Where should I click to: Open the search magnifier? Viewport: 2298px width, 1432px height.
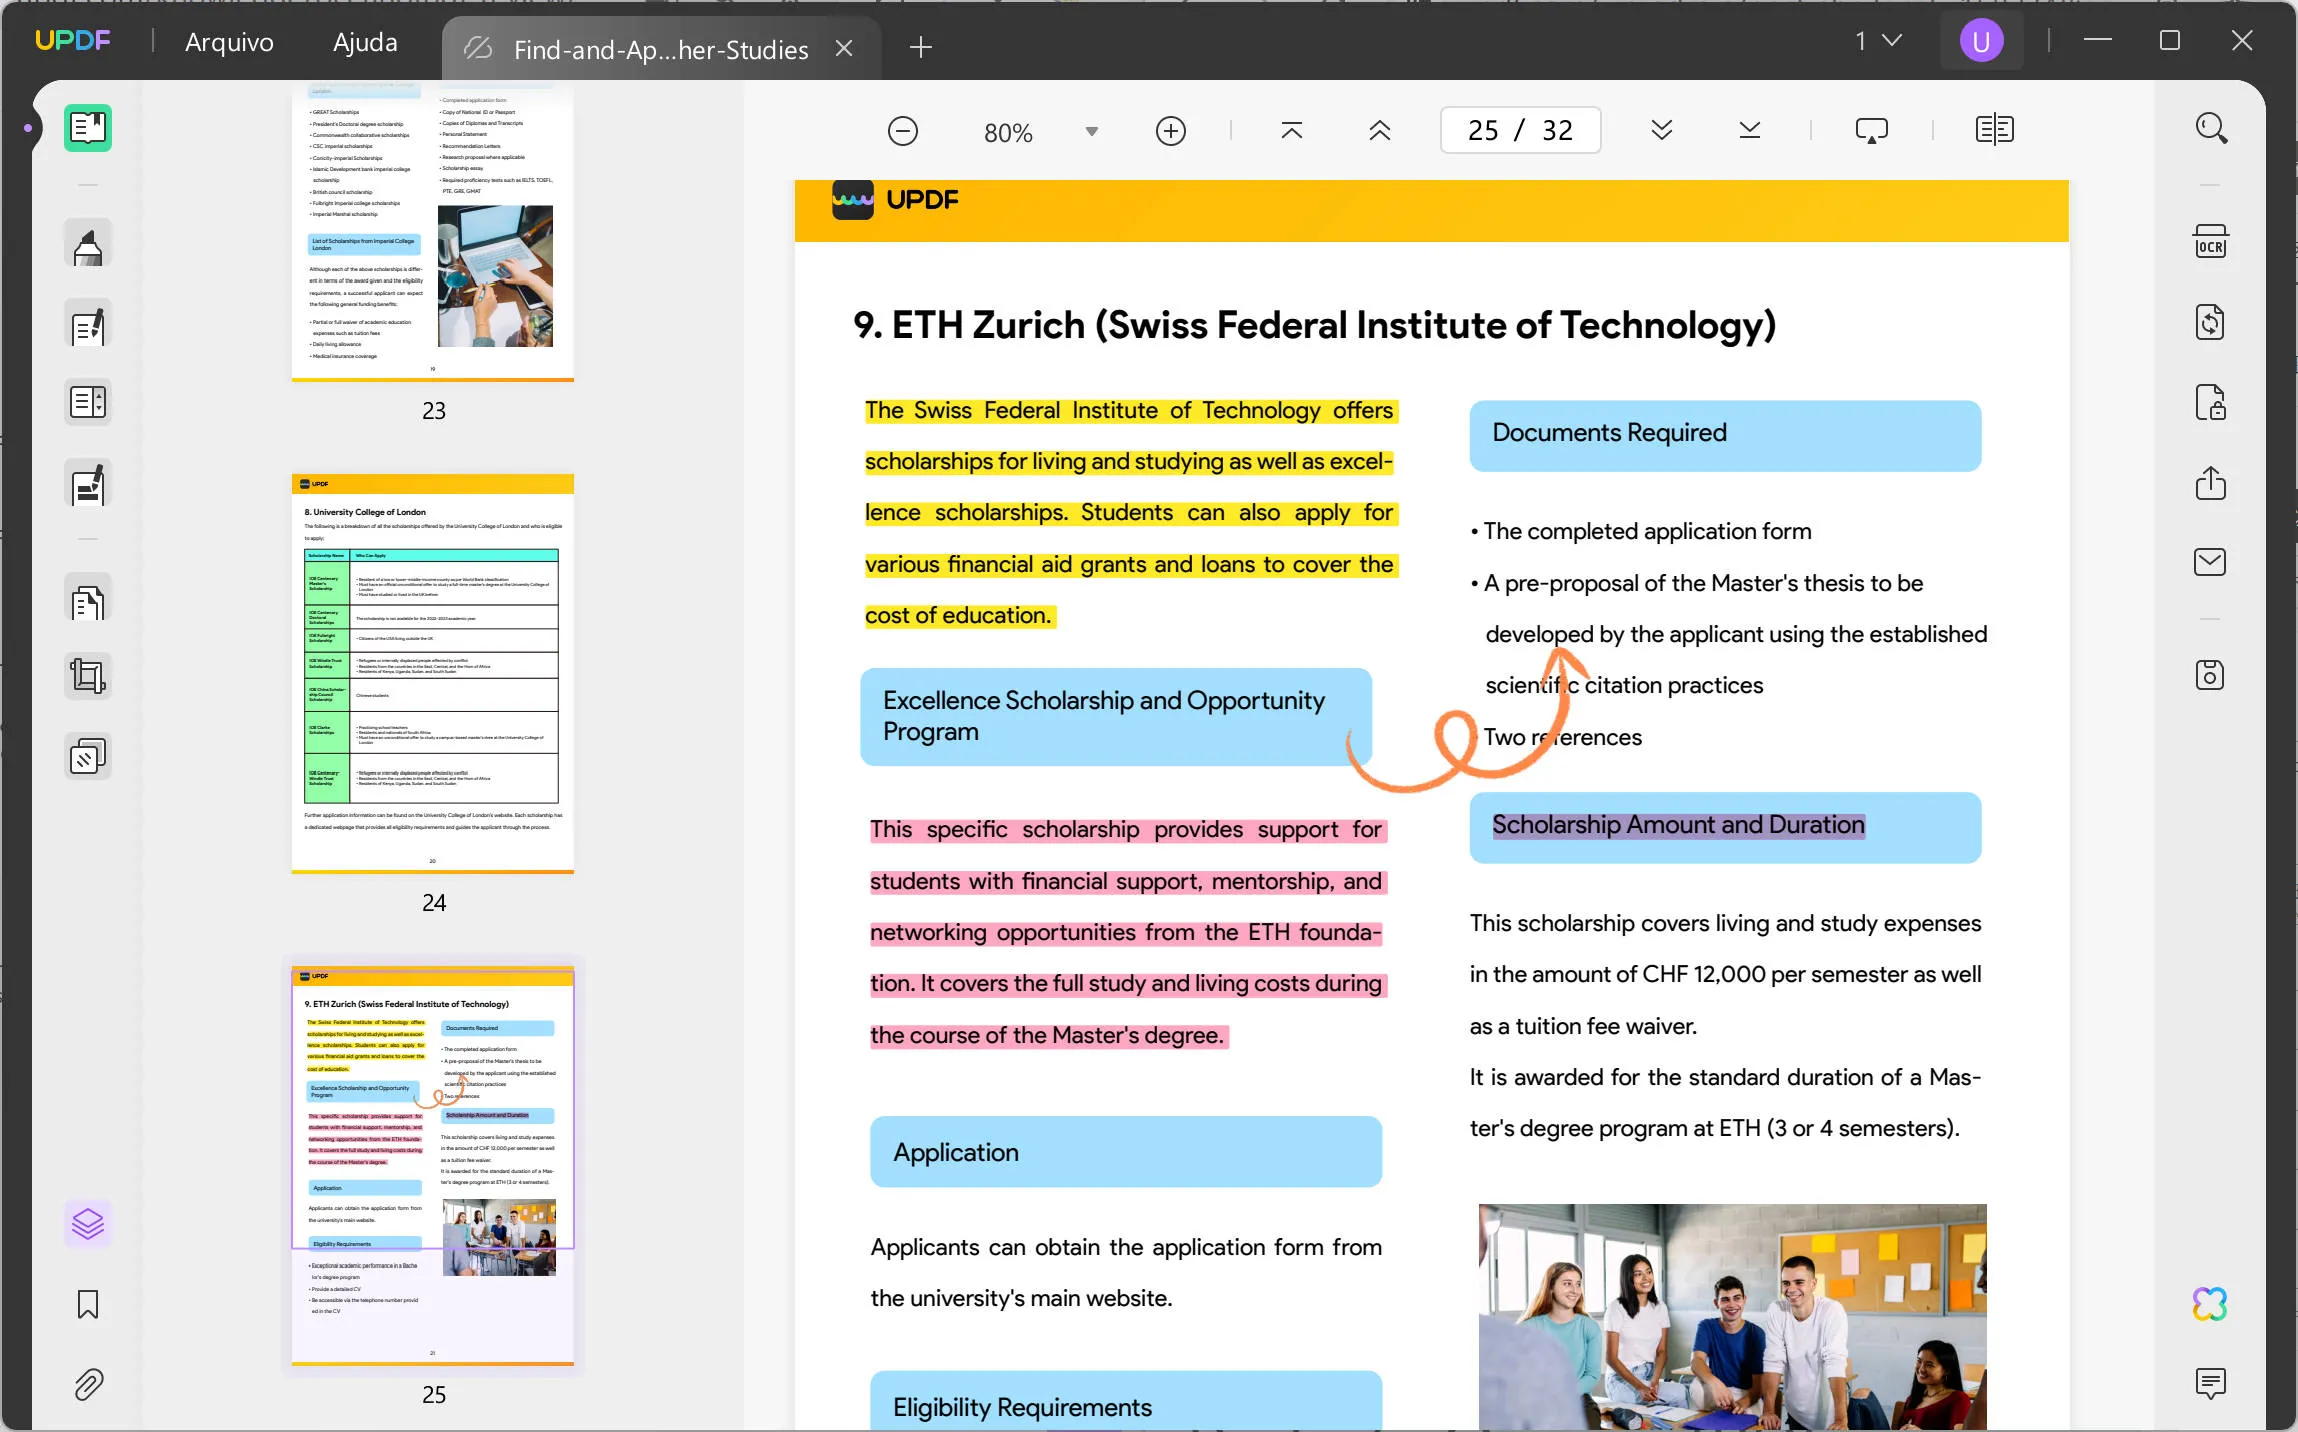point(2210,128)
